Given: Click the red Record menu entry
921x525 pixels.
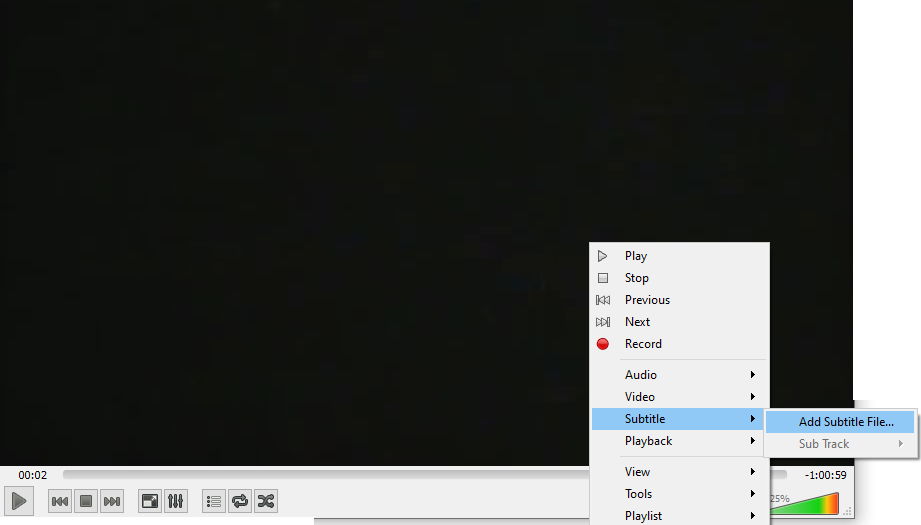Looking at the screenshot, I should pyautogui.click(x=643, y=344).
